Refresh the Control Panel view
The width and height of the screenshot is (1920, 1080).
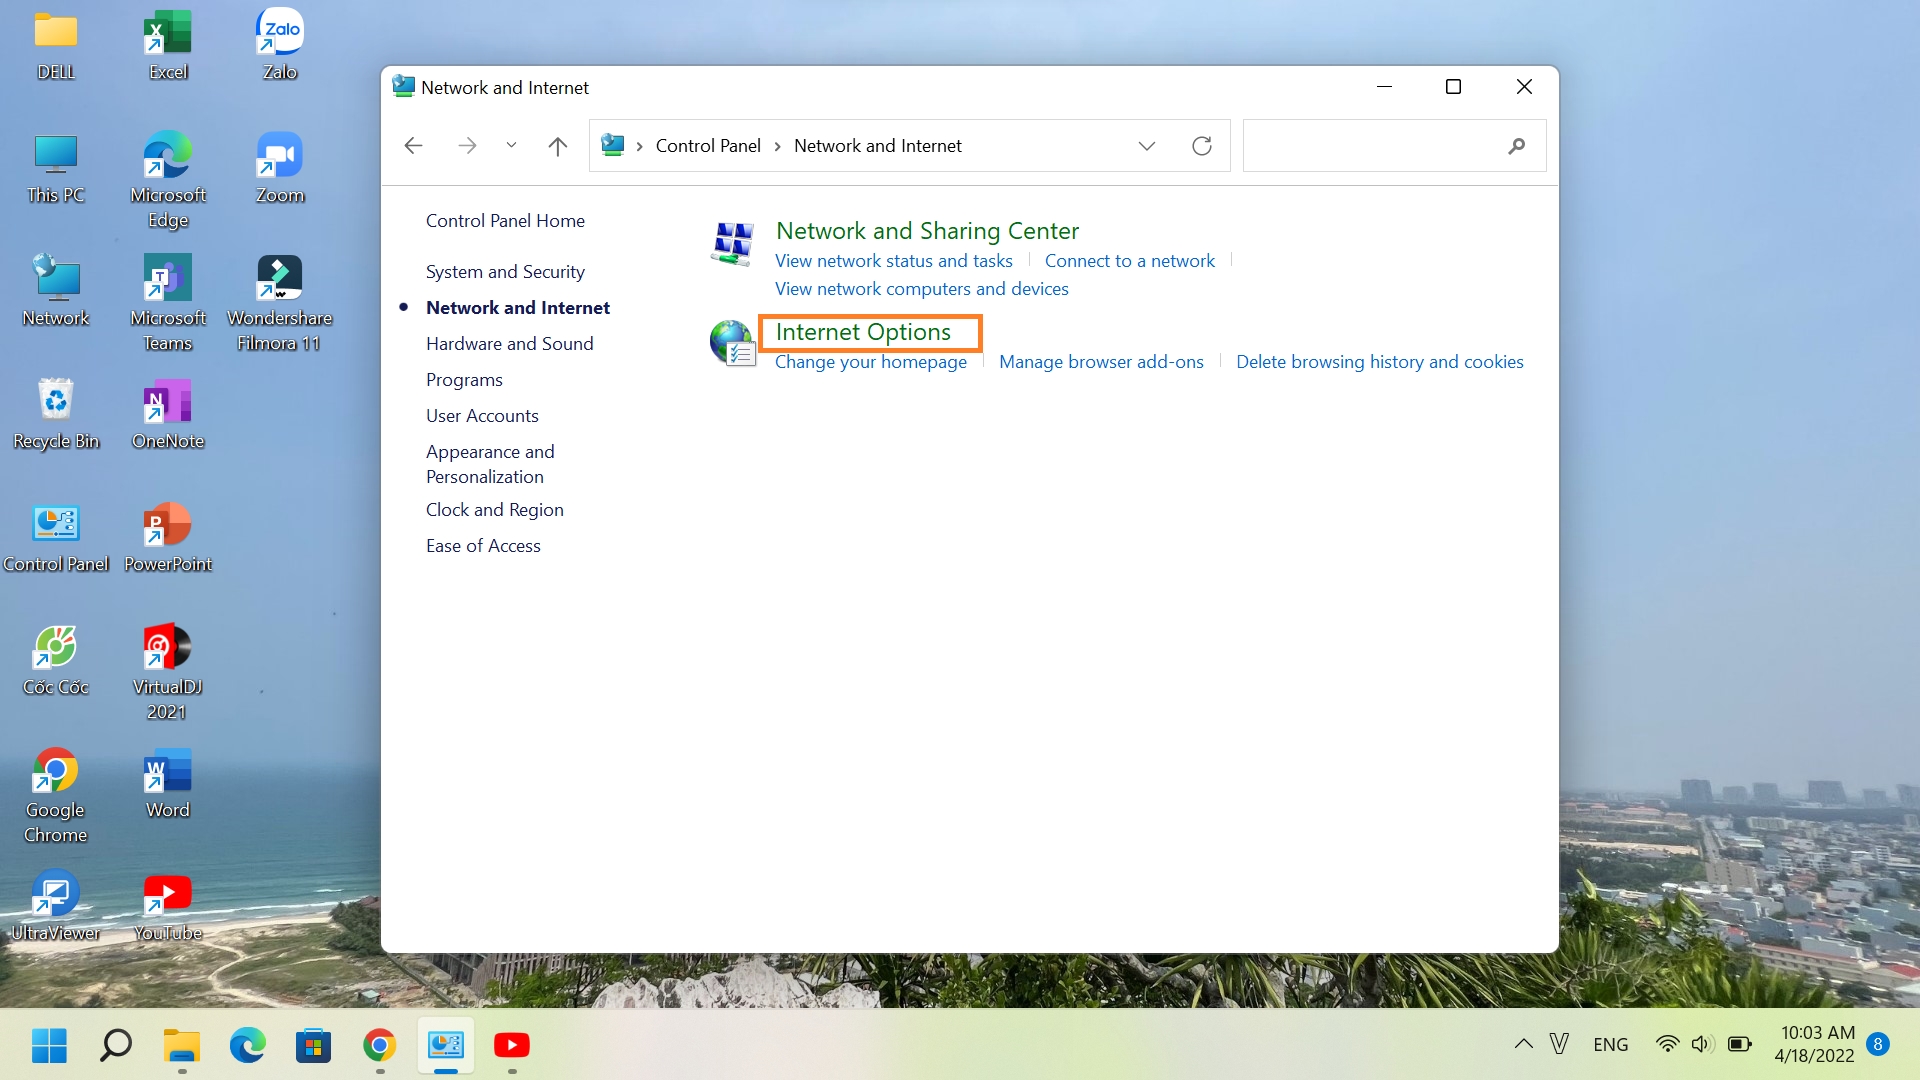[x=1202, y=146]
